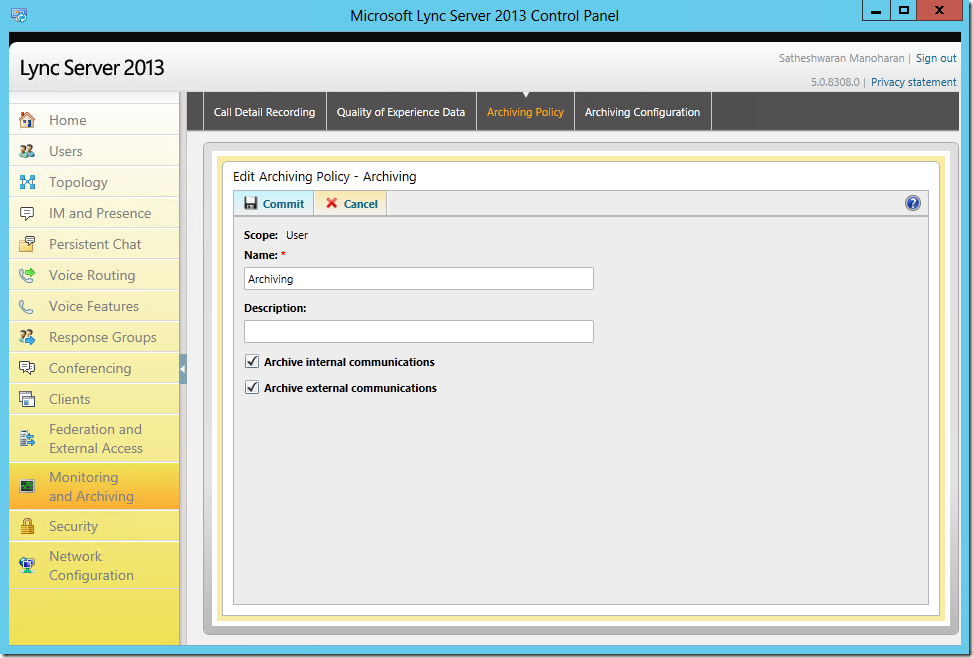Click the Network Configuration globe icon
The width and height of the screenshot is (973, 658).
pyautogui.click(x=27, y=565)
